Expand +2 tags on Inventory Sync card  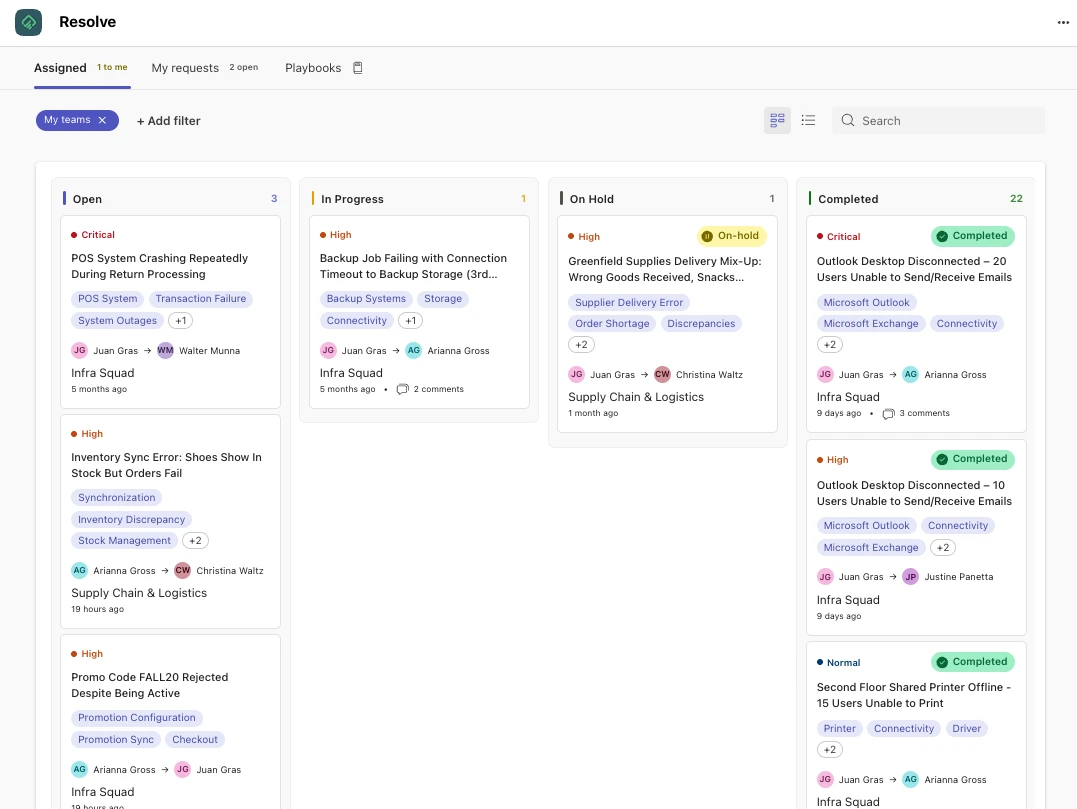(195, 540)
